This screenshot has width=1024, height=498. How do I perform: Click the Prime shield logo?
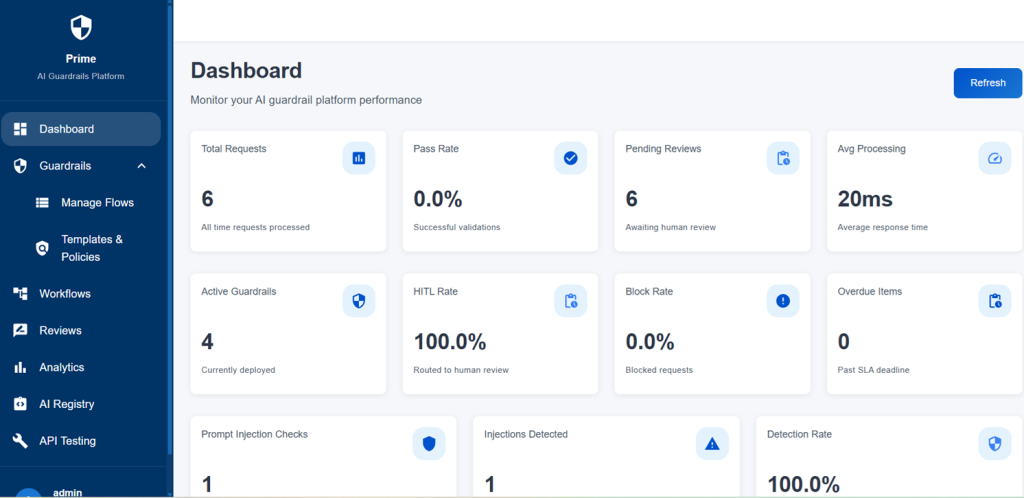[81, 27]
